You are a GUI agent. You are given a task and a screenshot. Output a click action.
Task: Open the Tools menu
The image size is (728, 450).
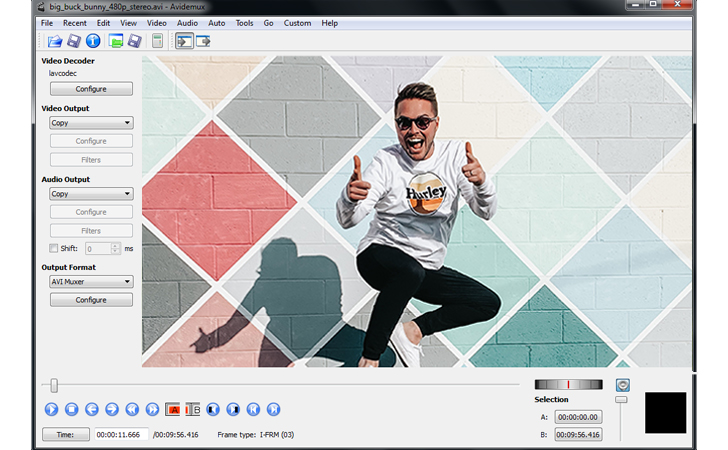pos(244,23)
